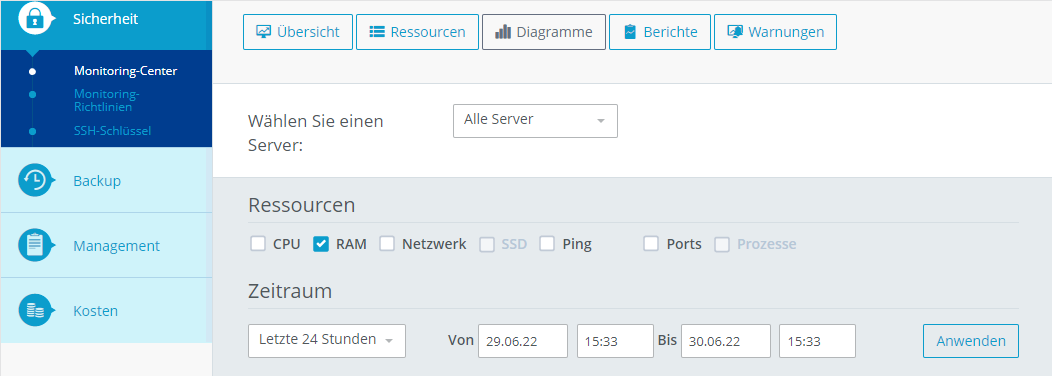Click the Anwenden button
1052x376 pixels.
tap(971, 341)
